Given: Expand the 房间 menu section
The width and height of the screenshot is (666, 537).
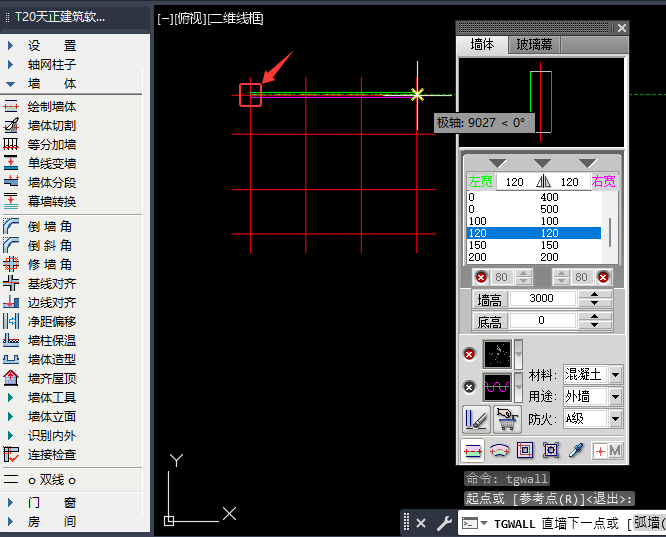Looking at the screenshot, I should [x=40, y=521].
